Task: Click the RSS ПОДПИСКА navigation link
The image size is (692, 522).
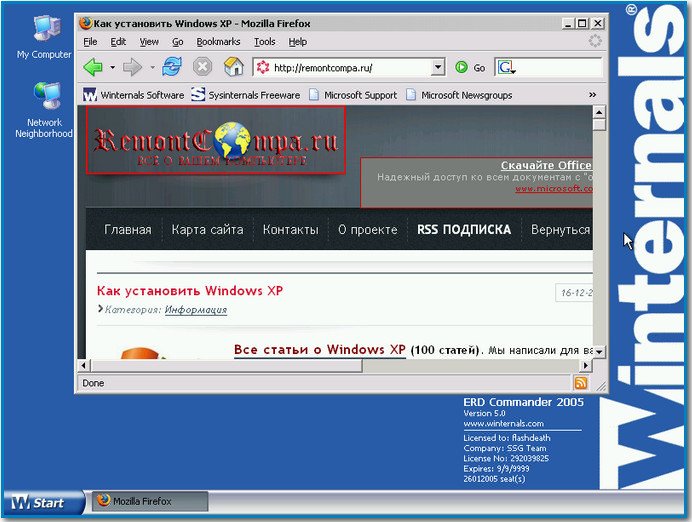Action: point(464,229)
